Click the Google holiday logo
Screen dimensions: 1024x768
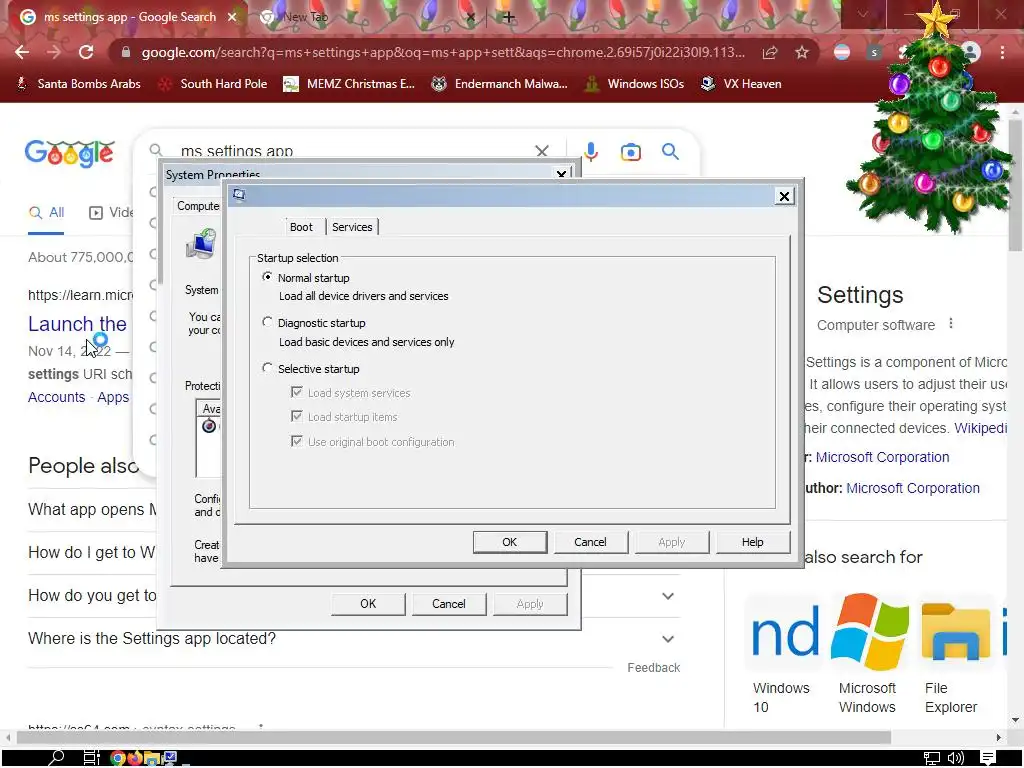pyautogui.click(x=69, y=153)
